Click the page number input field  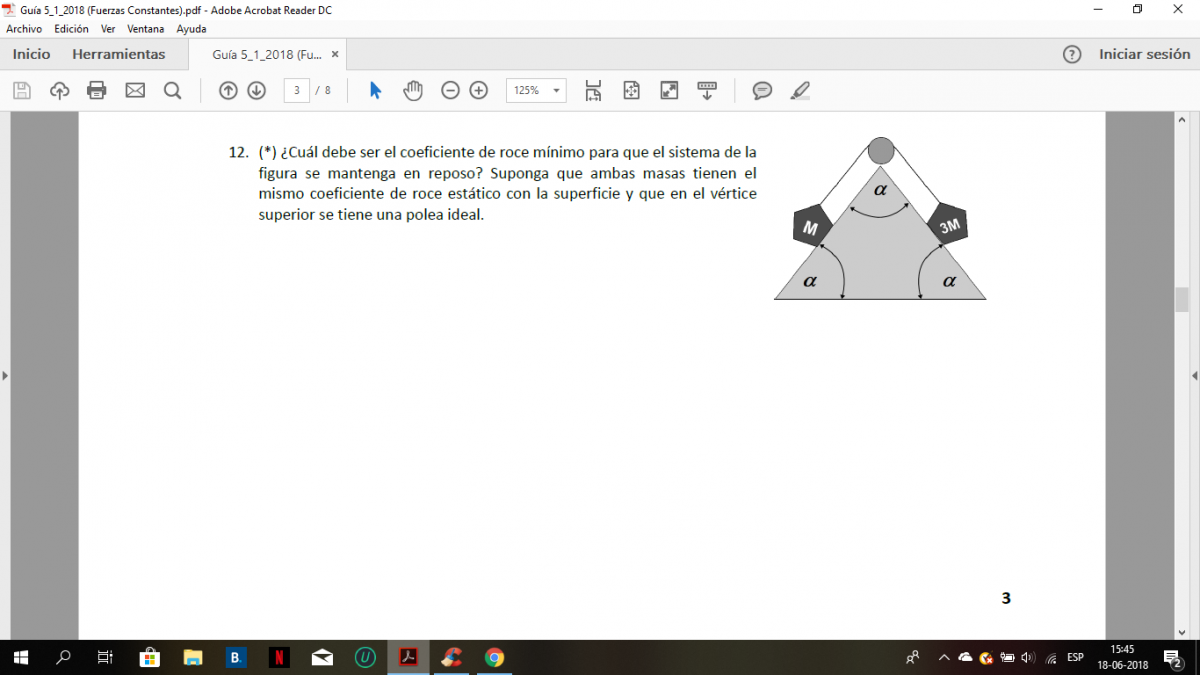297,91
